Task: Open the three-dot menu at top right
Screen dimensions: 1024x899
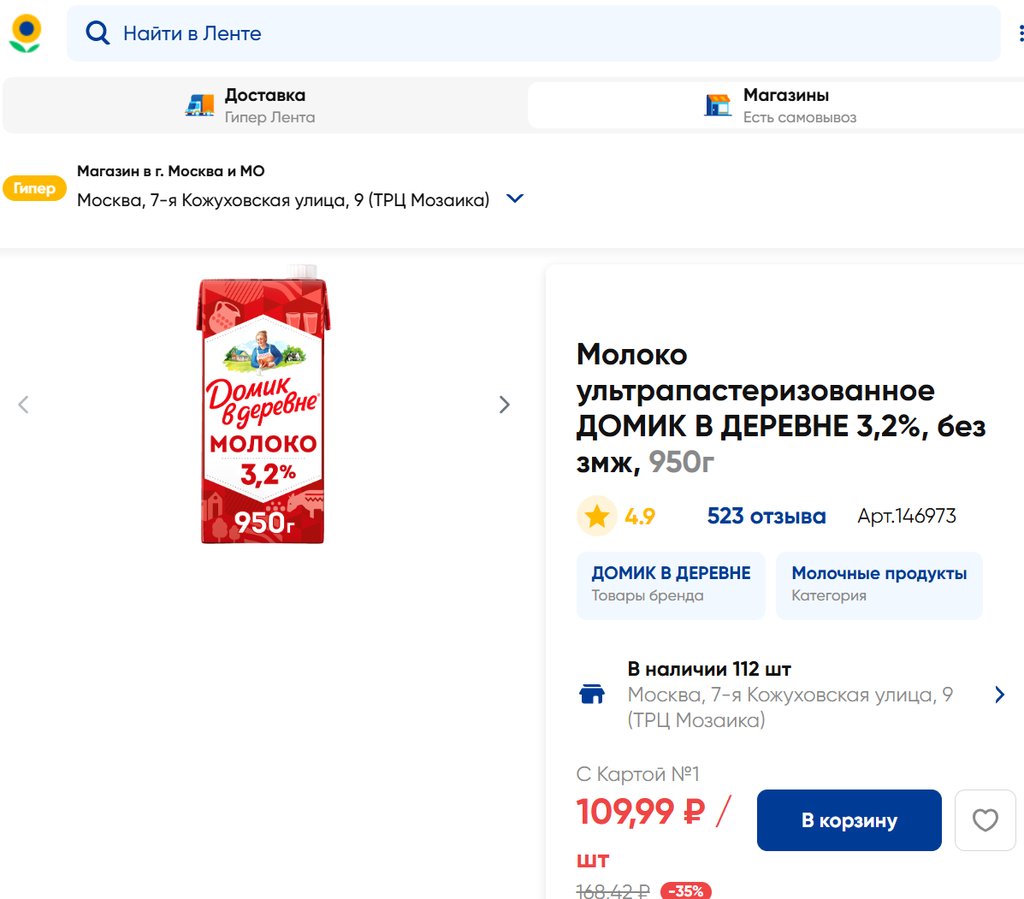Action: coord(1020,34)
